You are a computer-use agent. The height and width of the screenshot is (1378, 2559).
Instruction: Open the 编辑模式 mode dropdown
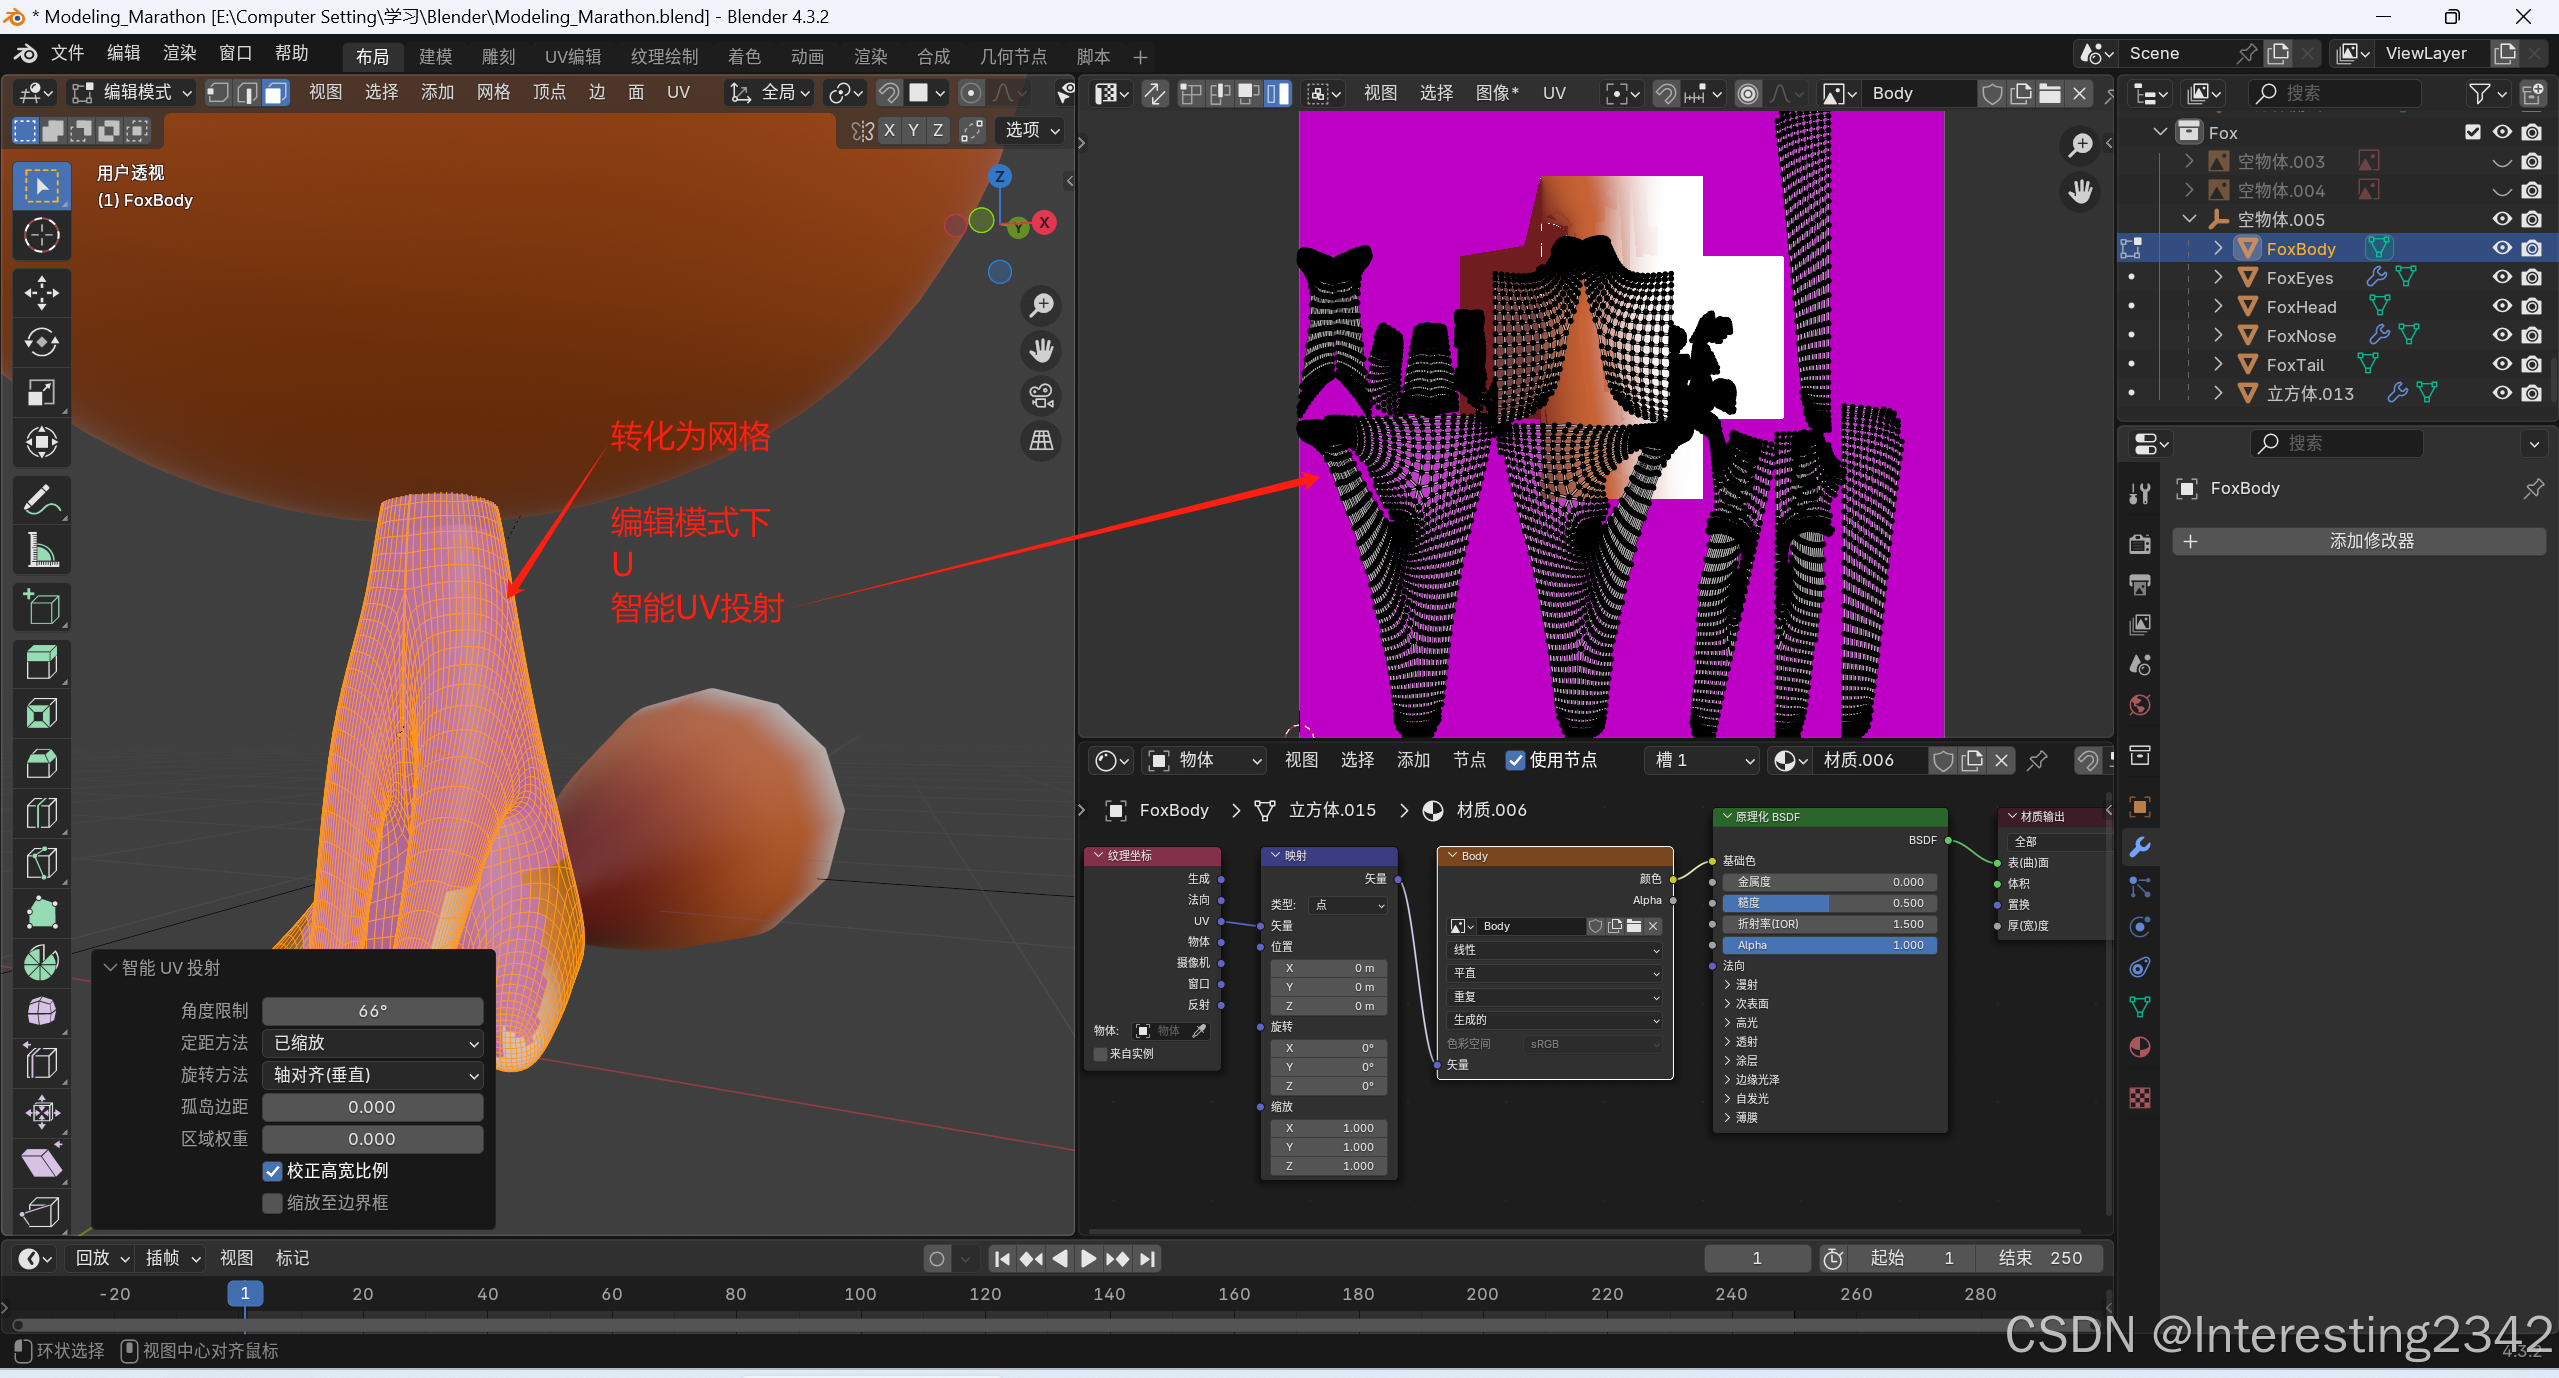tap(132, 93)
